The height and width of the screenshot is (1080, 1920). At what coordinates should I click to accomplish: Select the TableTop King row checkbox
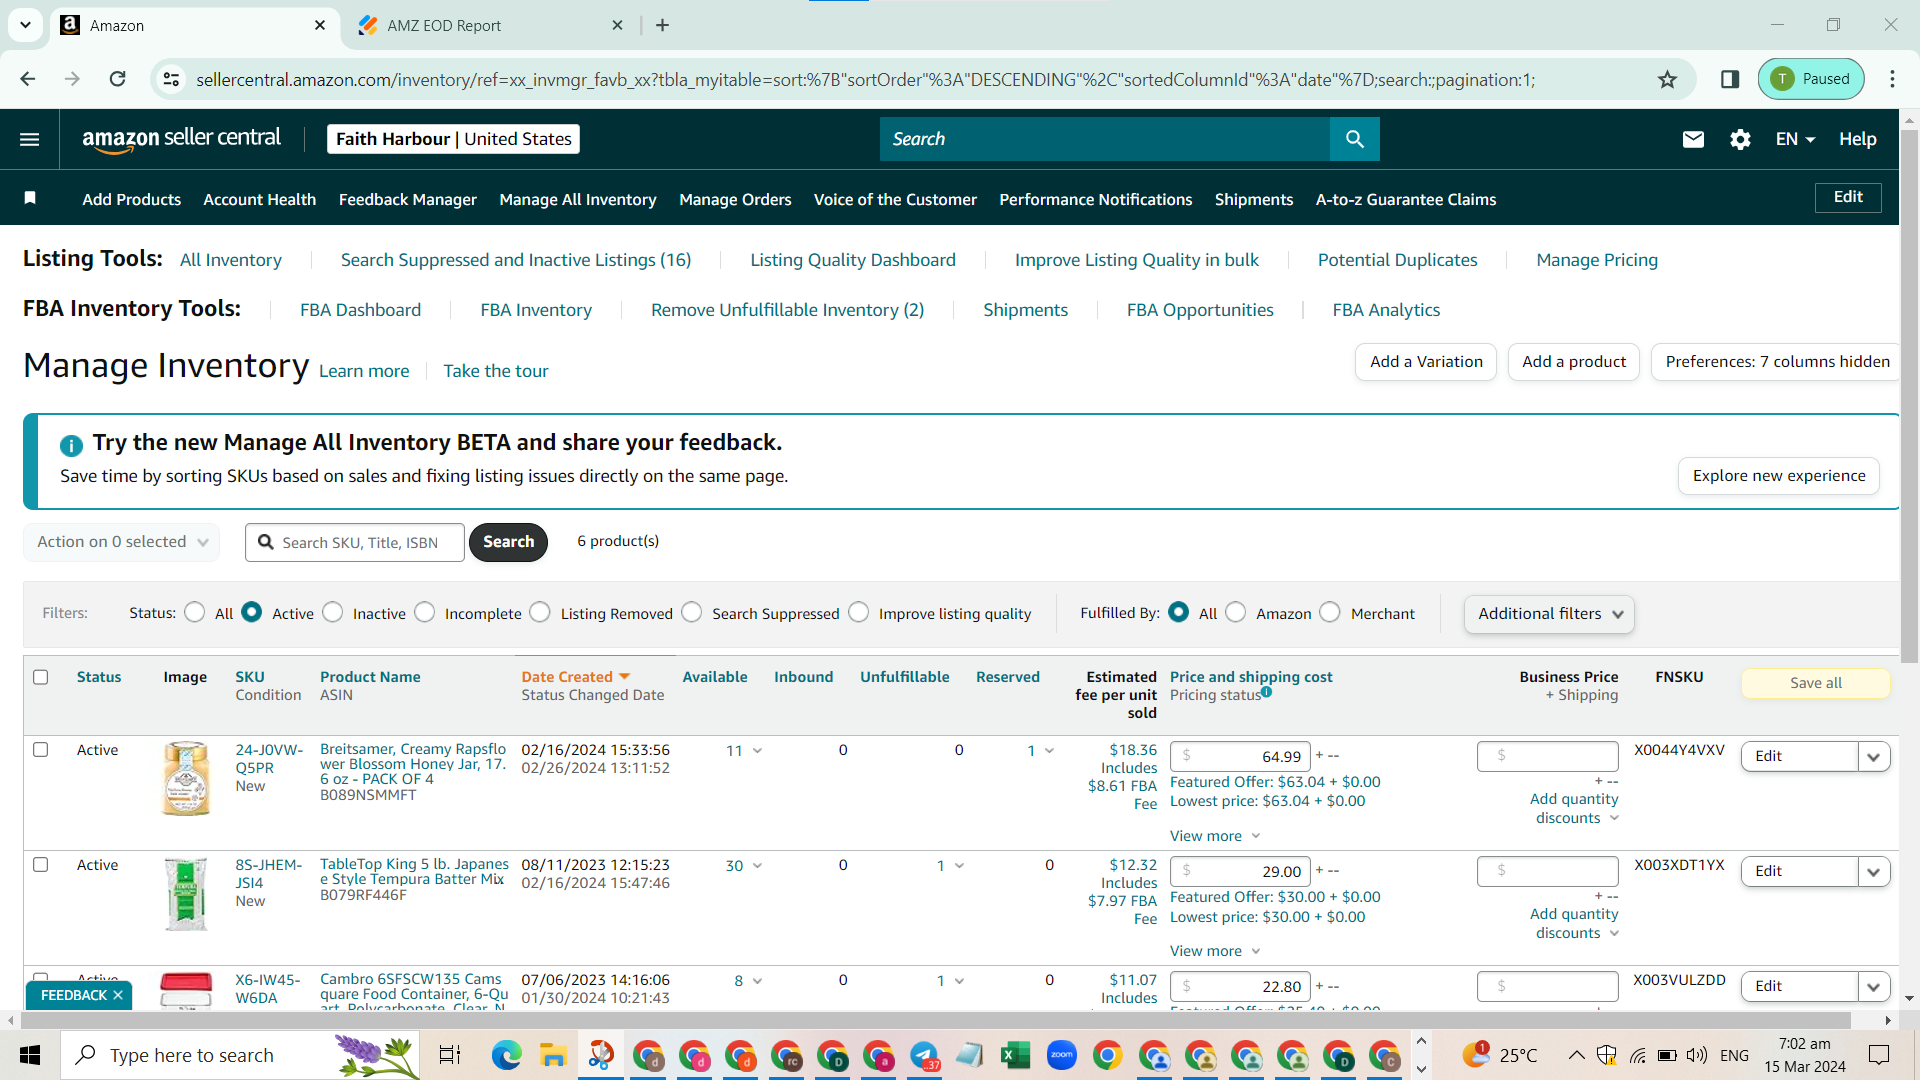[40, 864]
